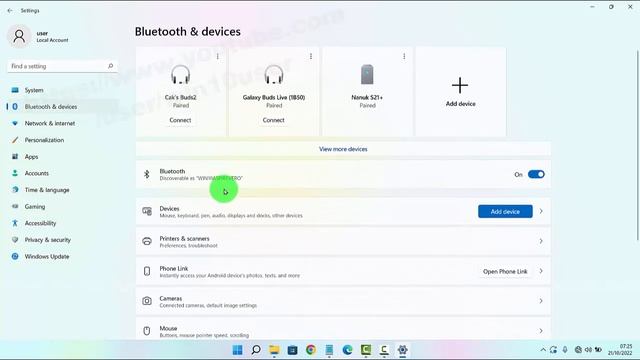Click the Bluetooth symbol icon
The height and width of the screenshot is (360, 640).
[x=147, y=174]
